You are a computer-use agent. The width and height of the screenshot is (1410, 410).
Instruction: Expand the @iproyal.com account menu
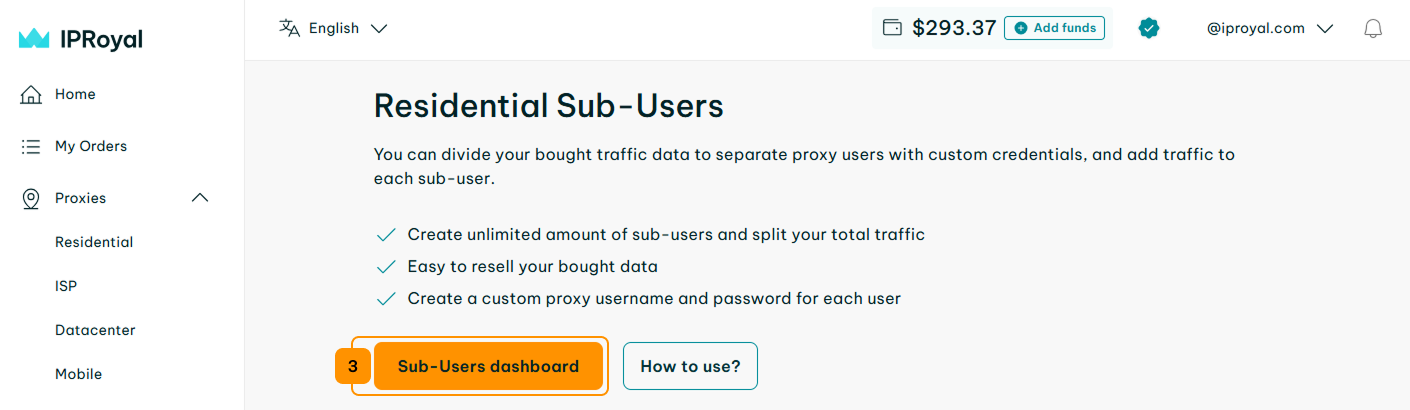(1270, 28)
